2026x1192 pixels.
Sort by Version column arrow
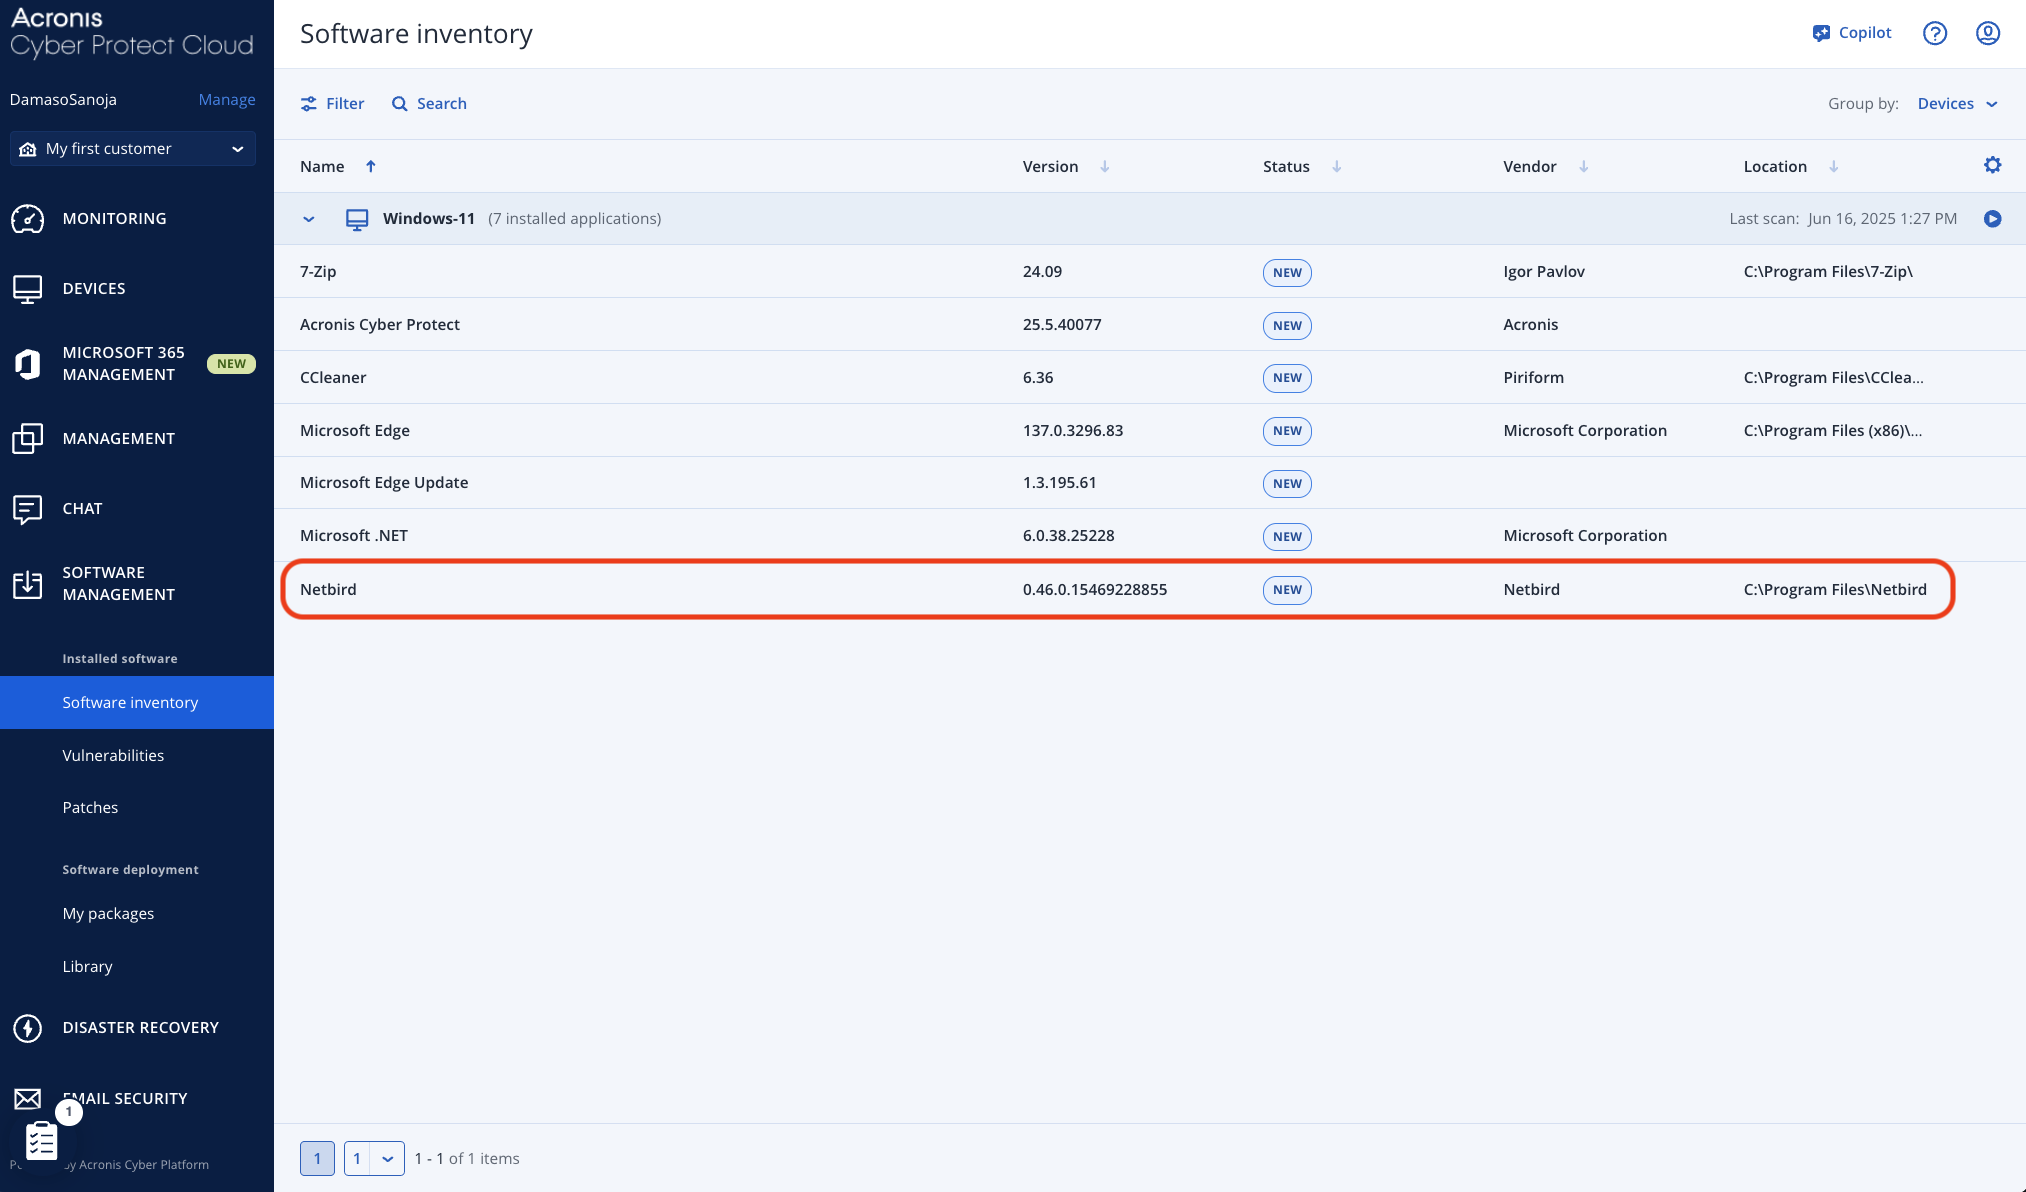coord(1105,166)
